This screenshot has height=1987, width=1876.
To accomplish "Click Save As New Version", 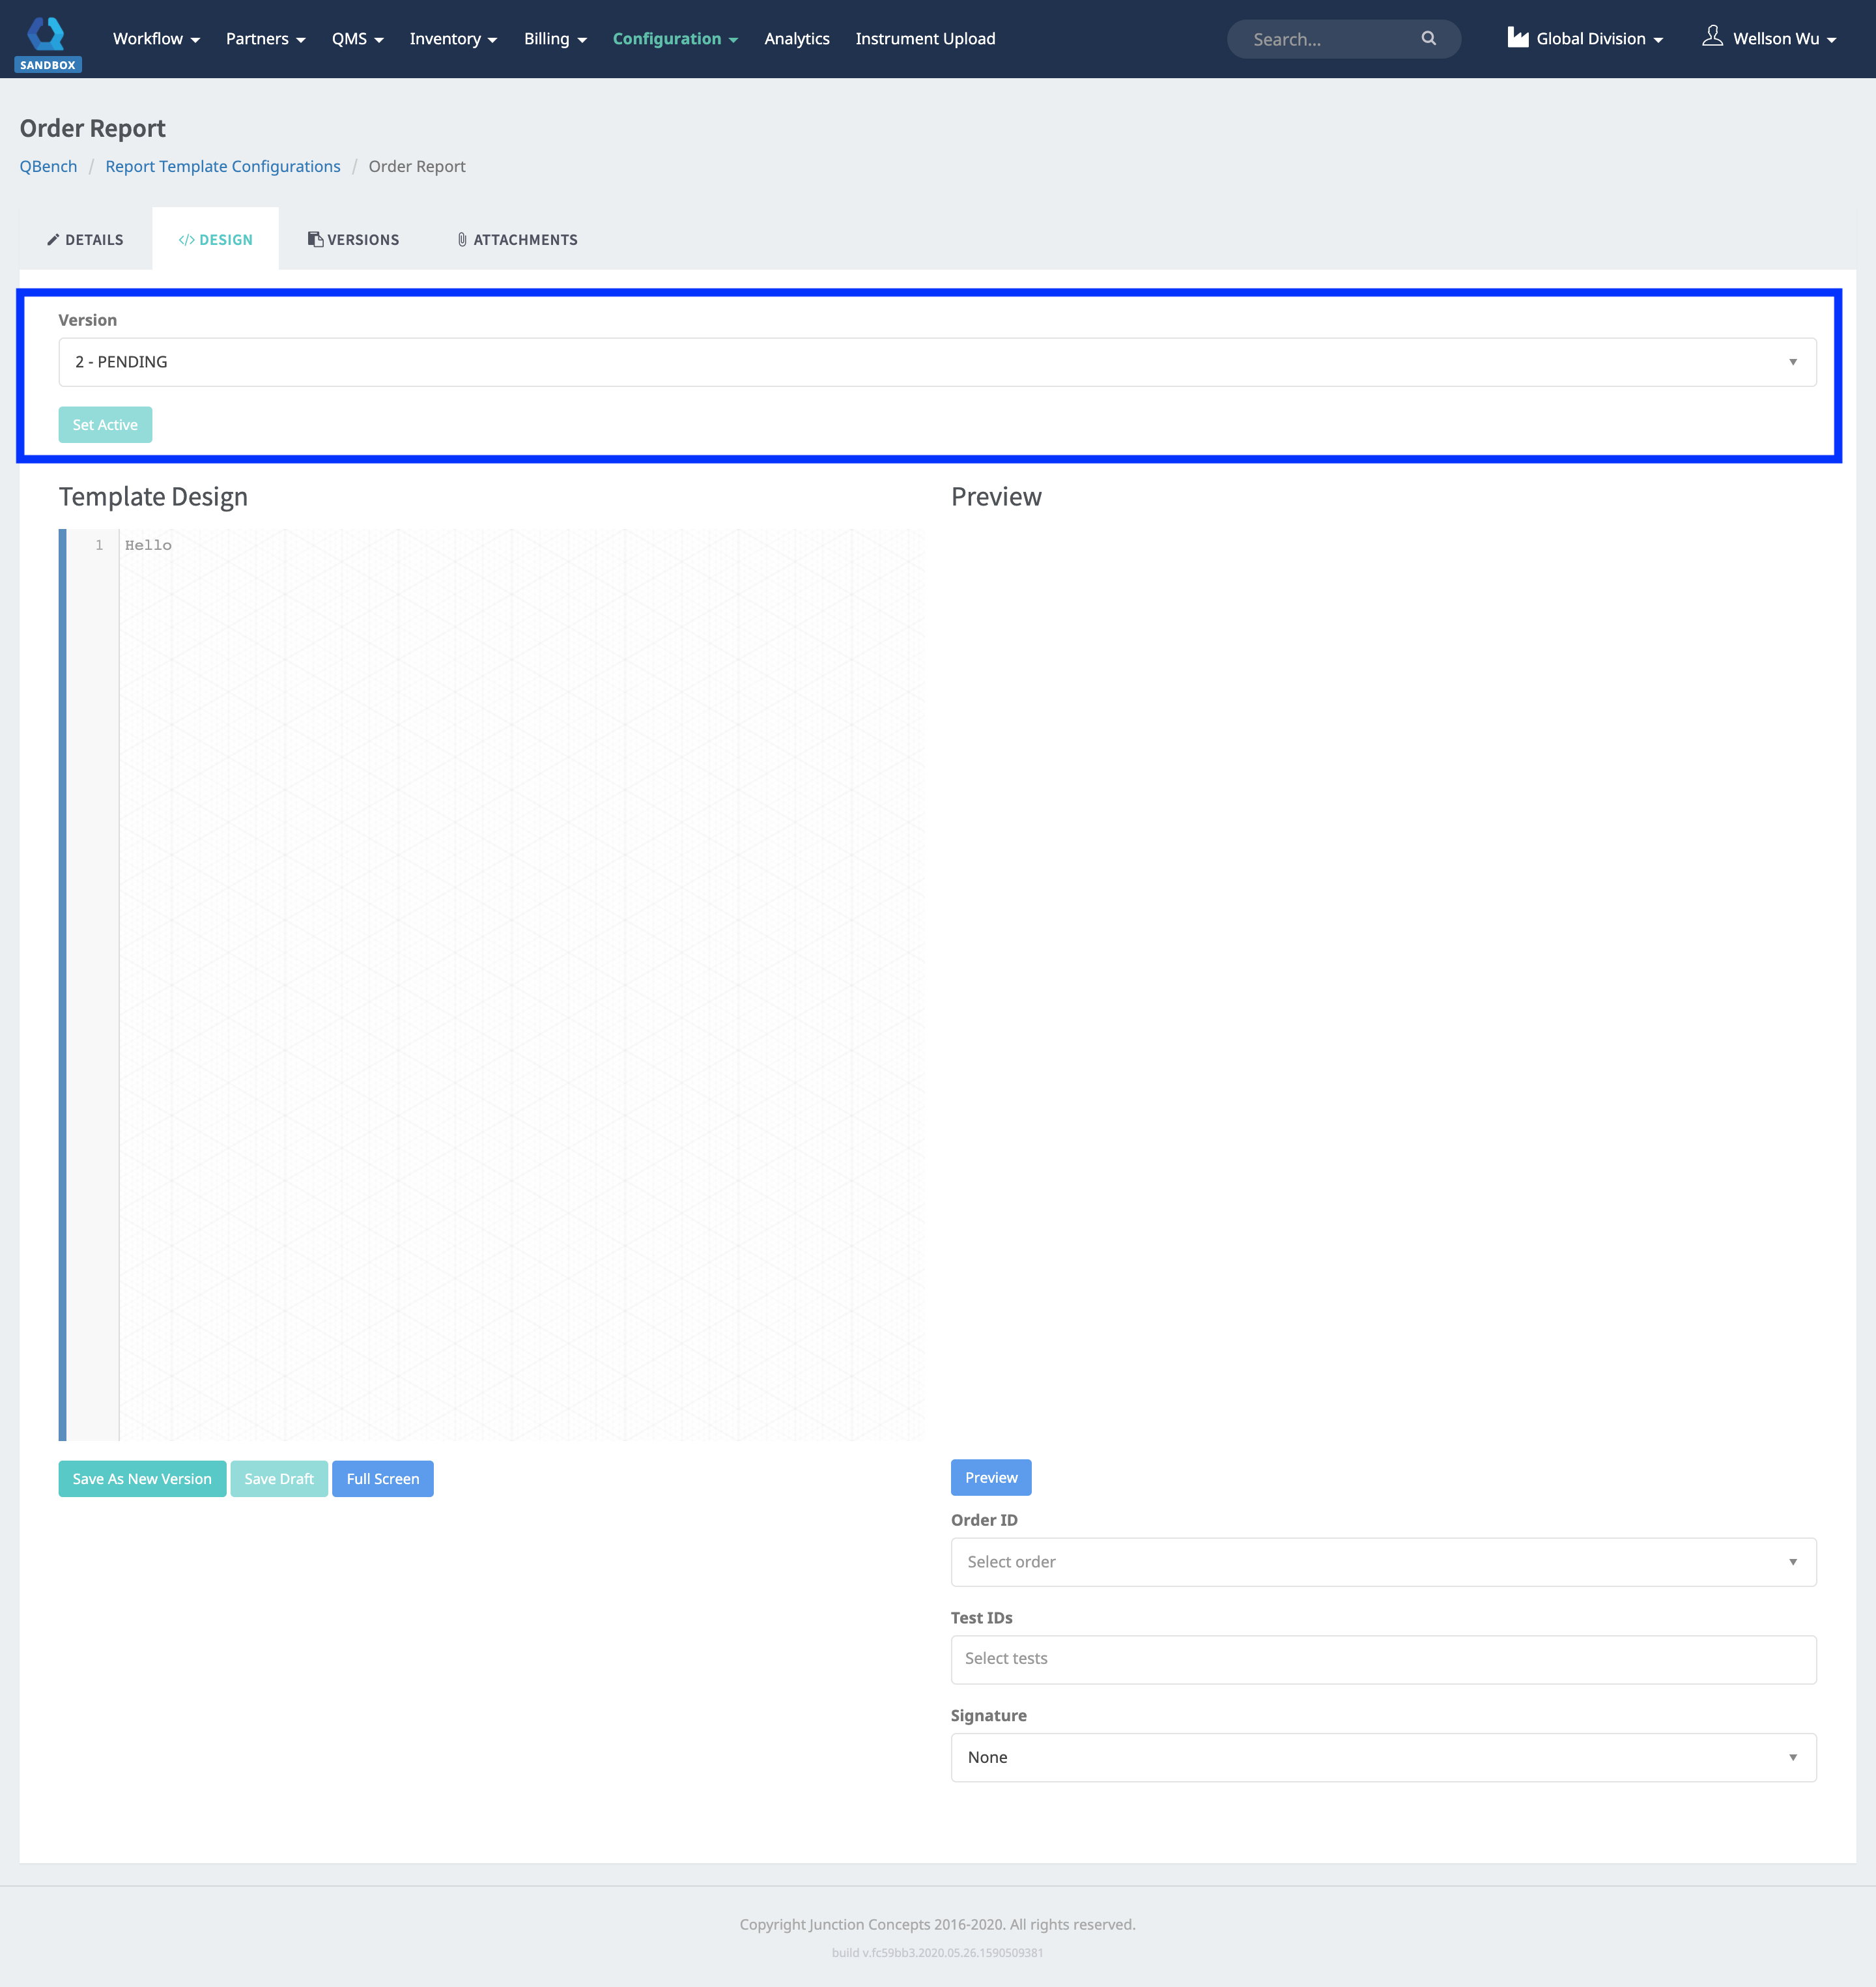I will point(141,1478).
